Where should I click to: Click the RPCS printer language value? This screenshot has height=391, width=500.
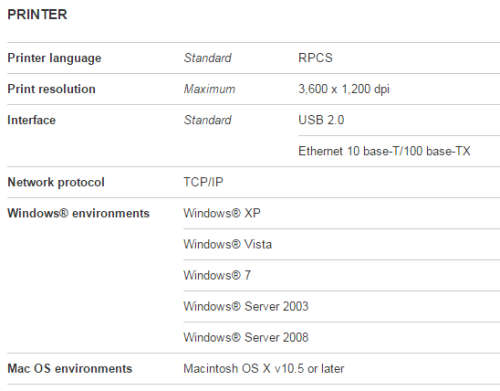click(315, 58)
